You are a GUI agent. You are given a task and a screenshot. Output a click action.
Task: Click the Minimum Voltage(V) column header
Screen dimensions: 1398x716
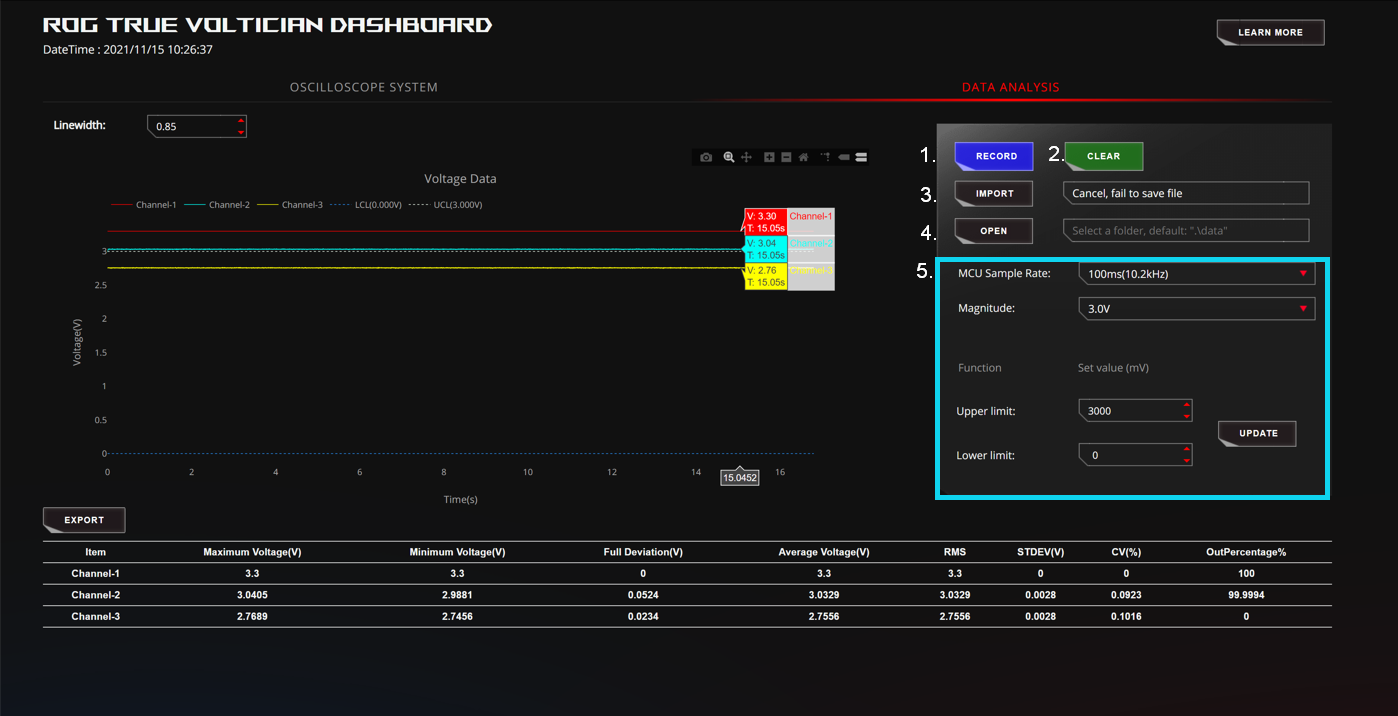[457, 552]
